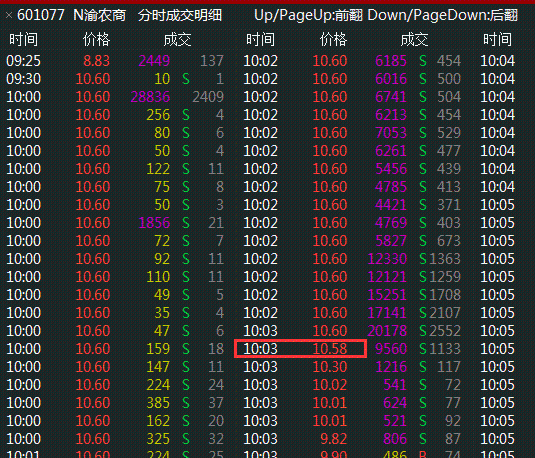Click the volume 92 cell
This screenshot has width=535, height=458.
point(162,259)
